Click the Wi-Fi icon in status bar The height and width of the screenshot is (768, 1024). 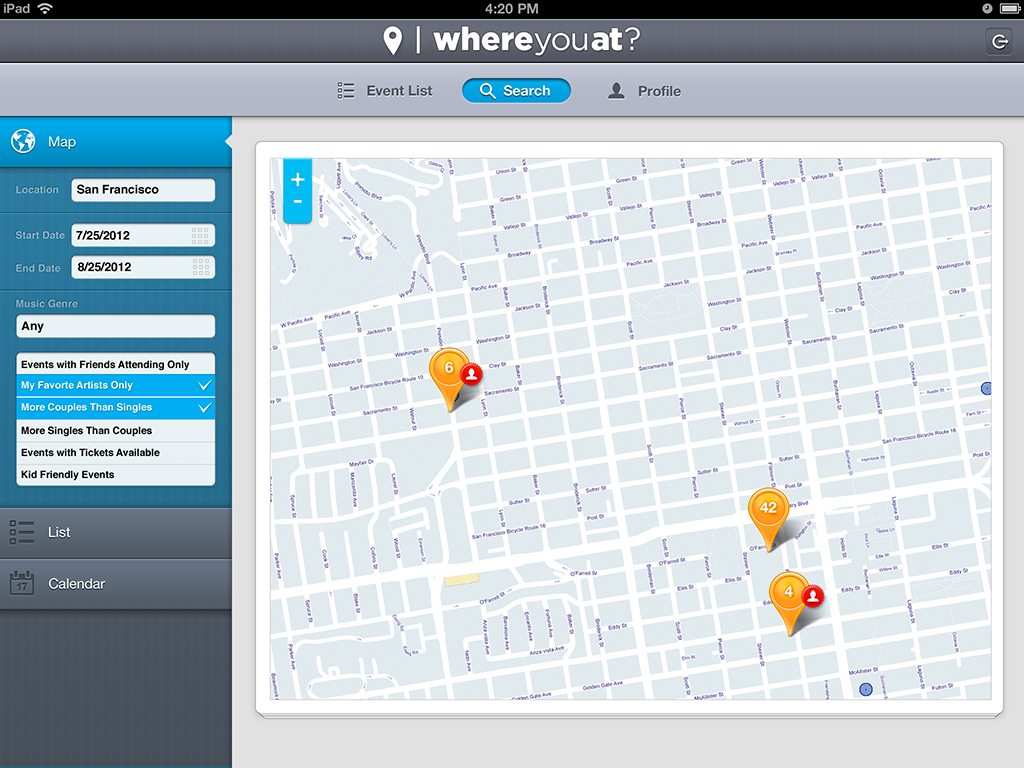(x=45, y=8)
